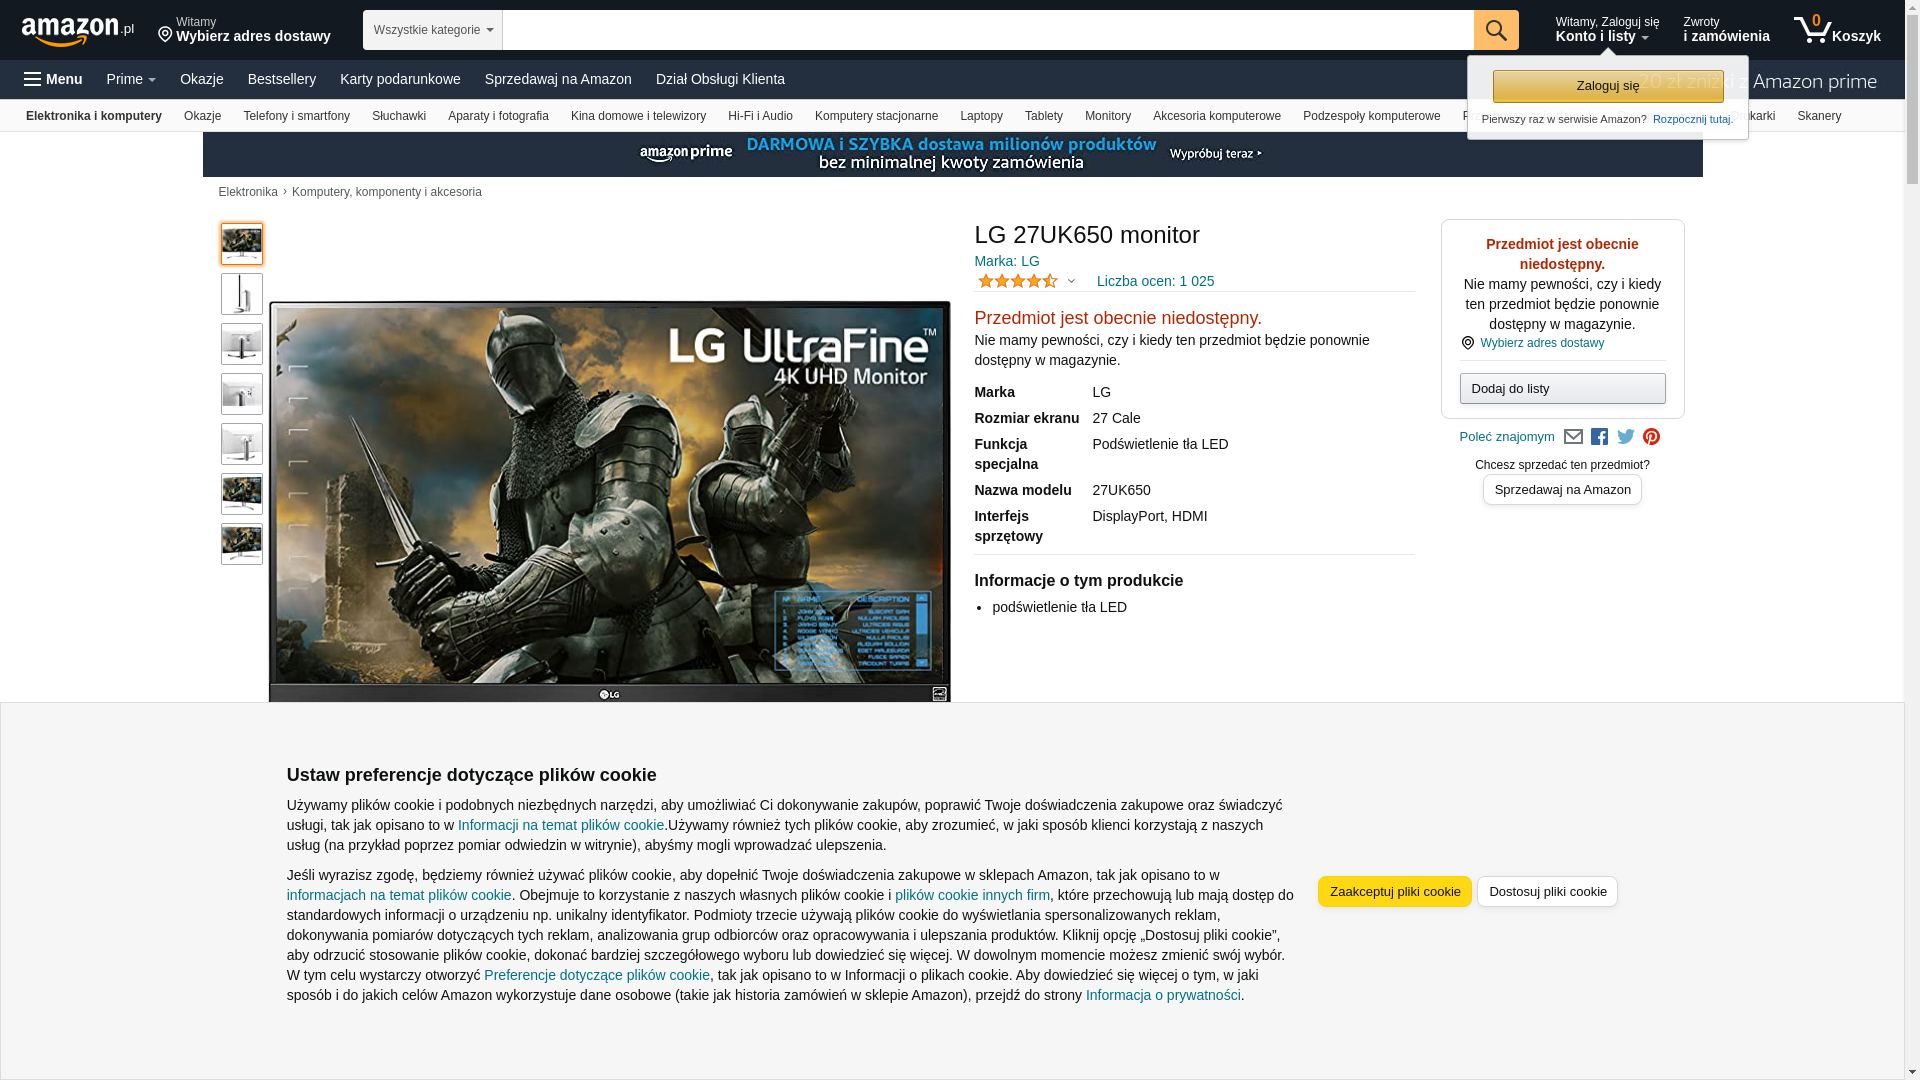Viewport: 1920px width, 1080px height.
Task: Select Monitory category tab
Action: coord(1107,116)
